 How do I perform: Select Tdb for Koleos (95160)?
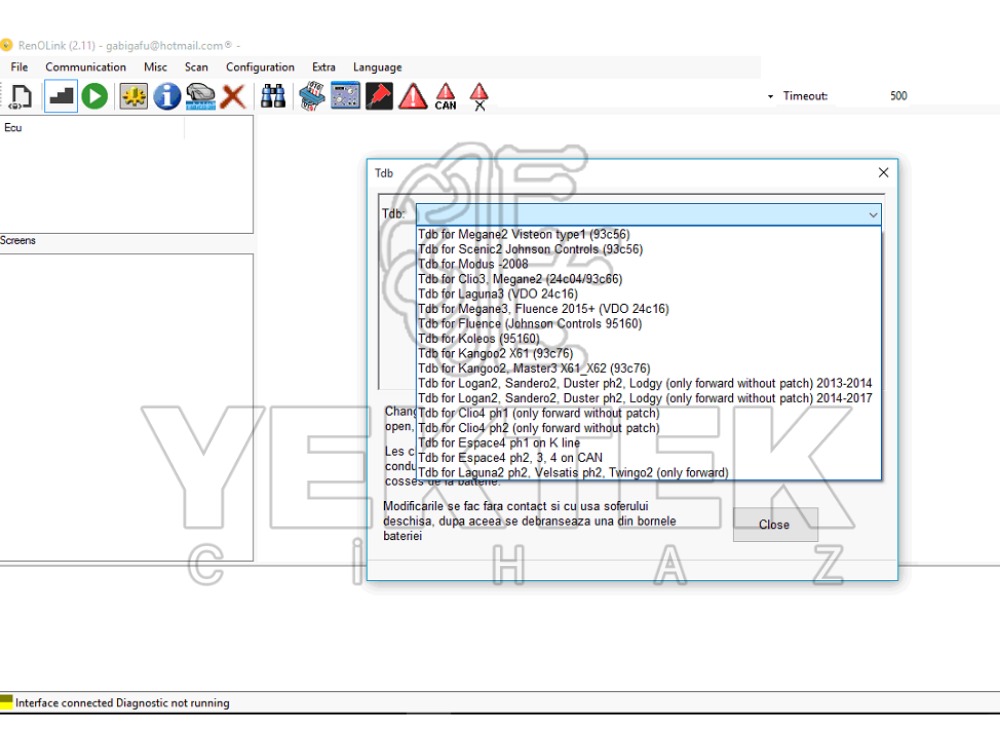click(649, 339)
